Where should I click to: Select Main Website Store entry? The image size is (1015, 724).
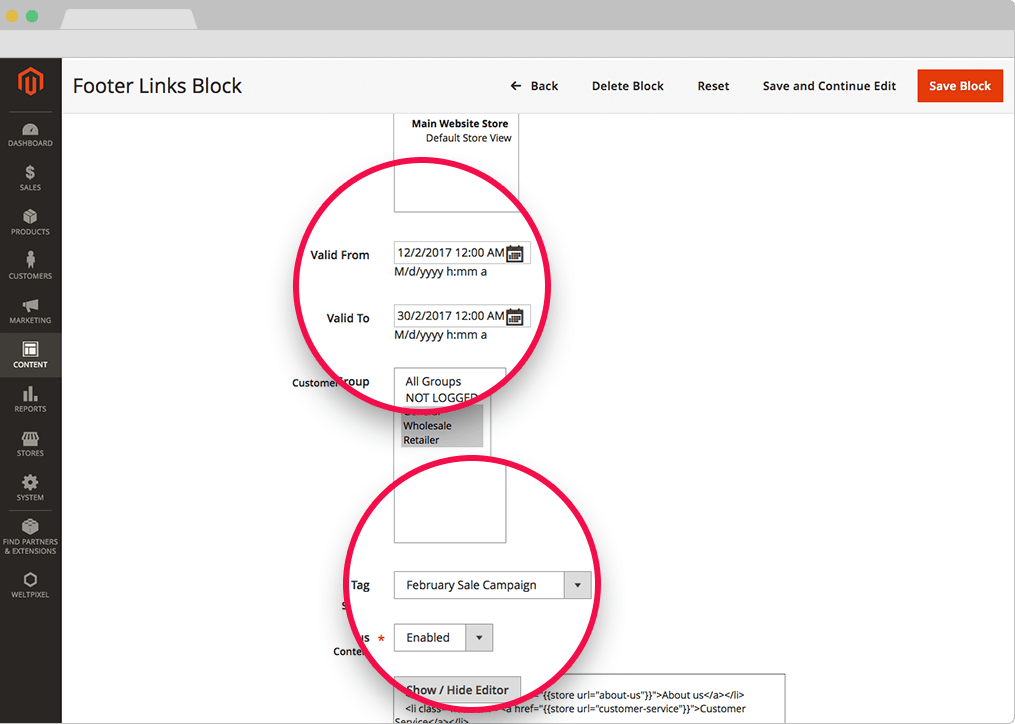(x=460, y=123)
